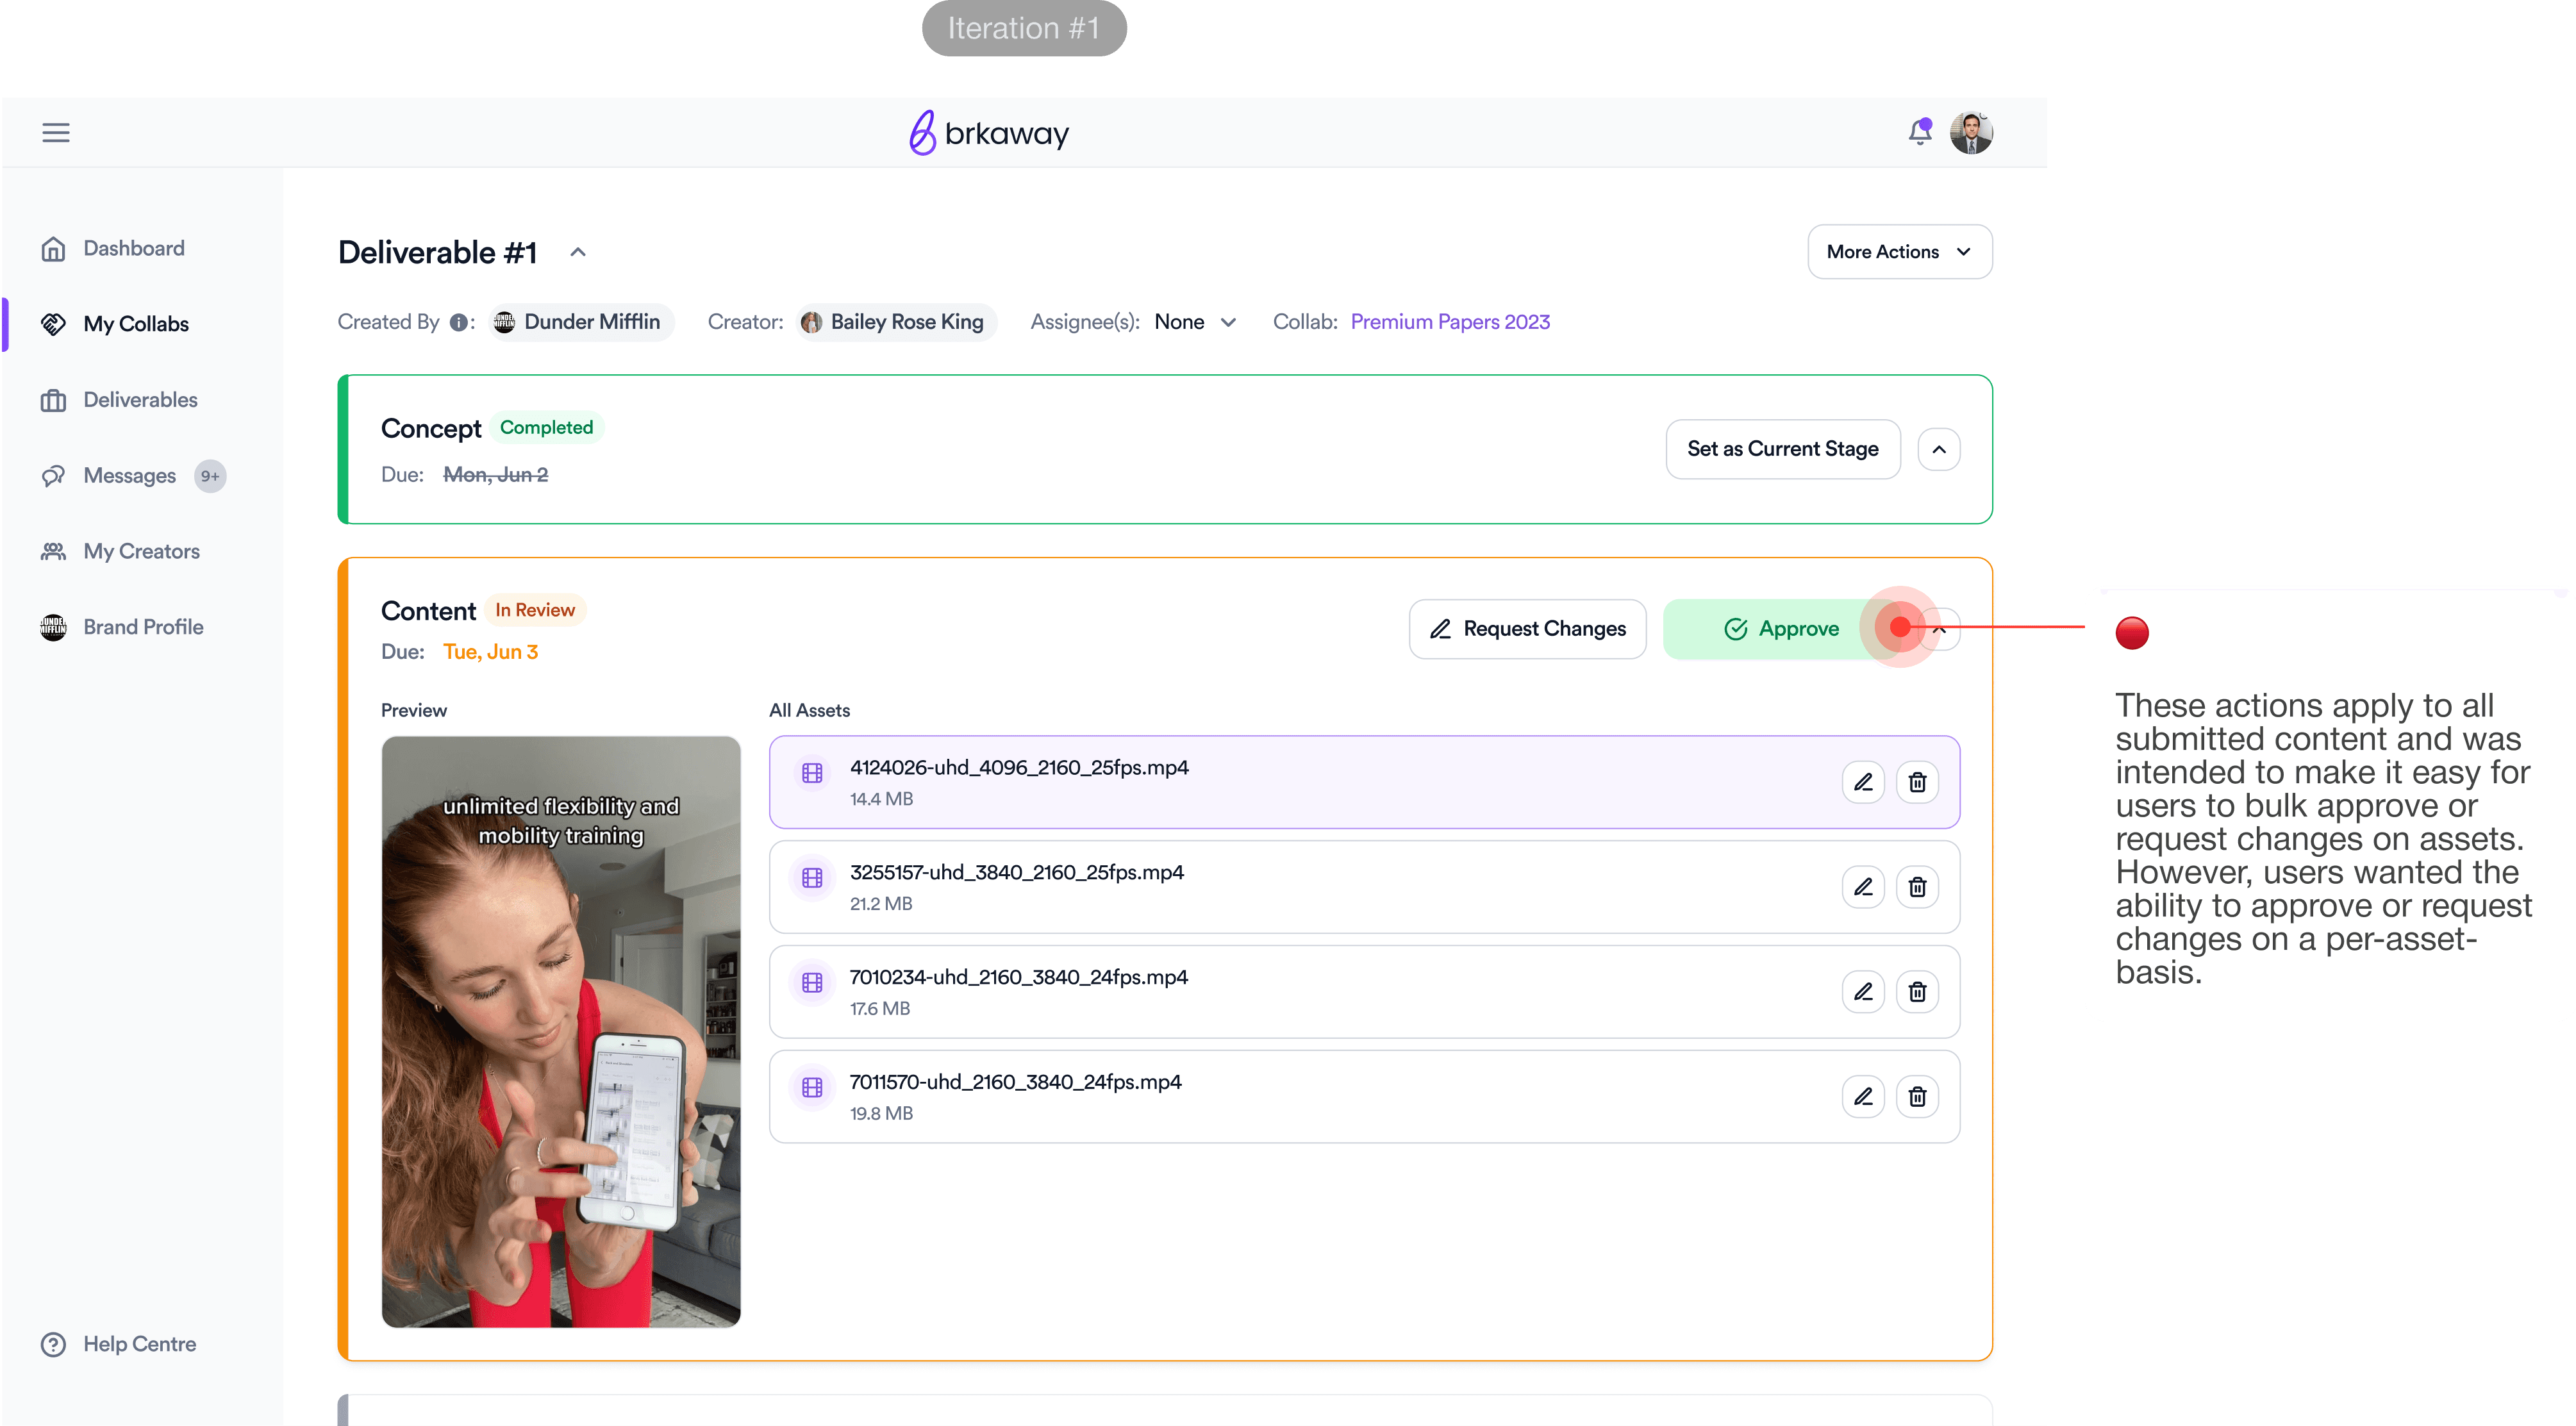This screenshot has width=2576, height=1426.
Task: Open the More Actions dropdown
Action: (1899, 252)
